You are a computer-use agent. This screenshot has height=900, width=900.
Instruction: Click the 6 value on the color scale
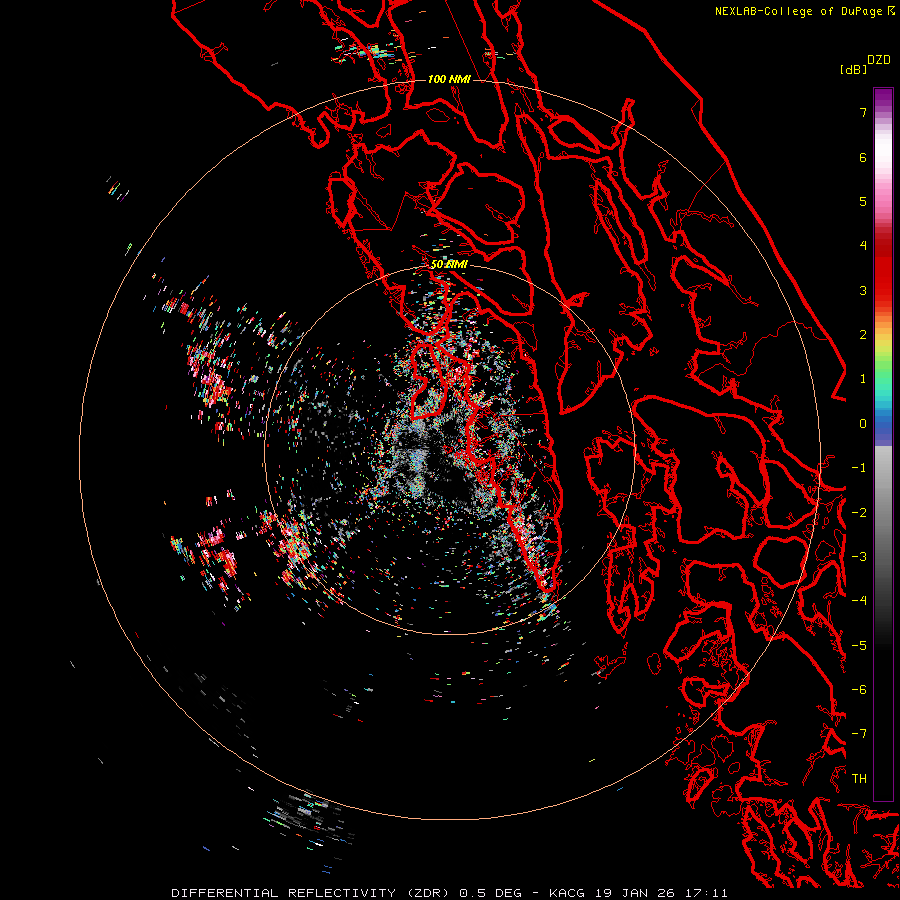[863, 157]
